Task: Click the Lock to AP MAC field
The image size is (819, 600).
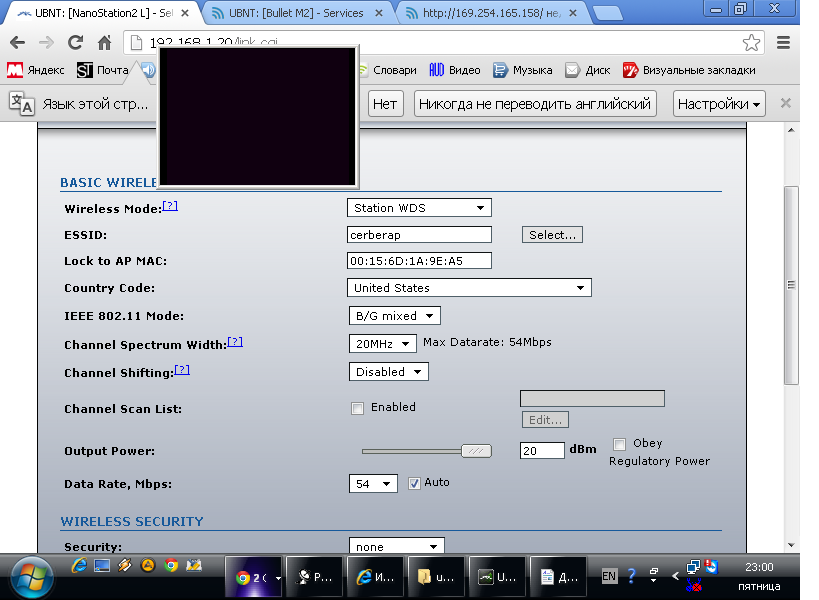Action: click(x=419, y=261)
